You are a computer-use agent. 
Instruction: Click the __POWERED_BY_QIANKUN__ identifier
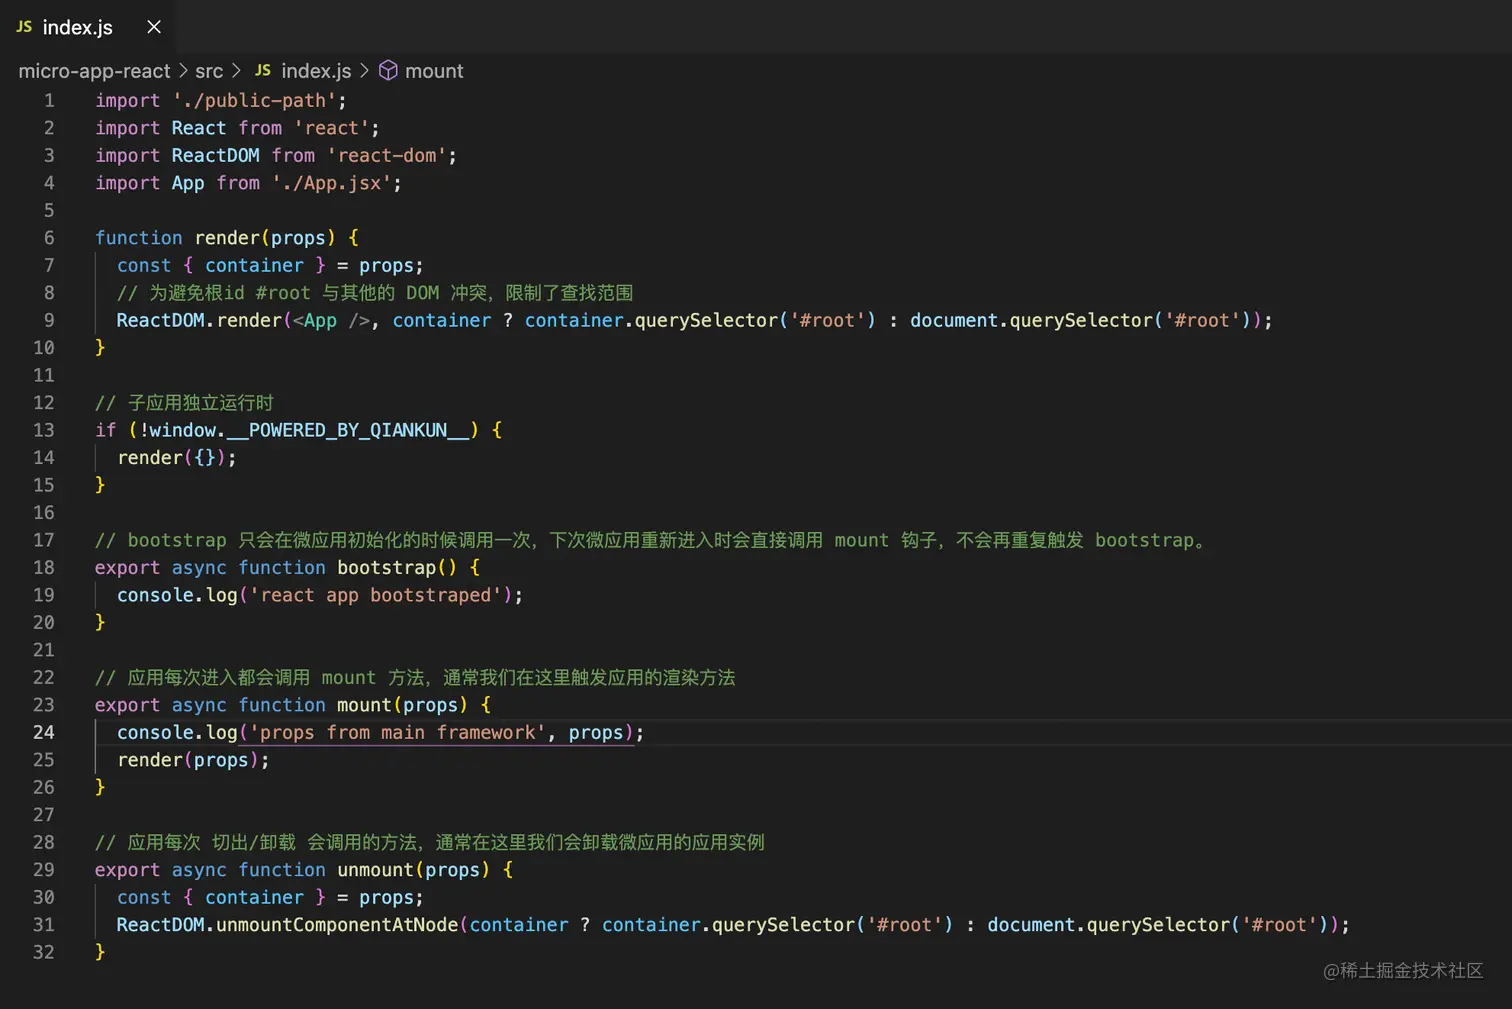click(x=348, y=431)
